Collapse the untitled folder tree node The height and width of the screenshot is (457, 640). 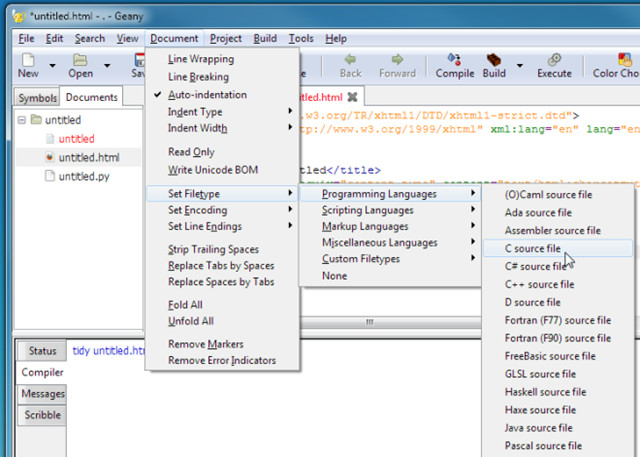(22, 120)
